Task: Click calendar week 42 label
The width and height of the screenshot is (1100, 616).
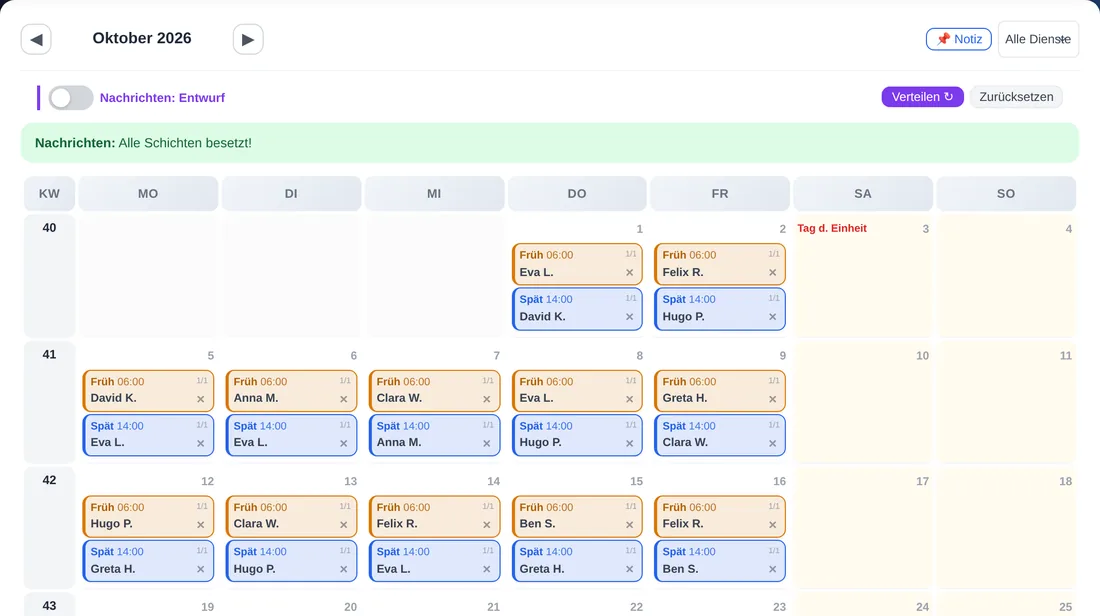Action: [x=49, y=480]
